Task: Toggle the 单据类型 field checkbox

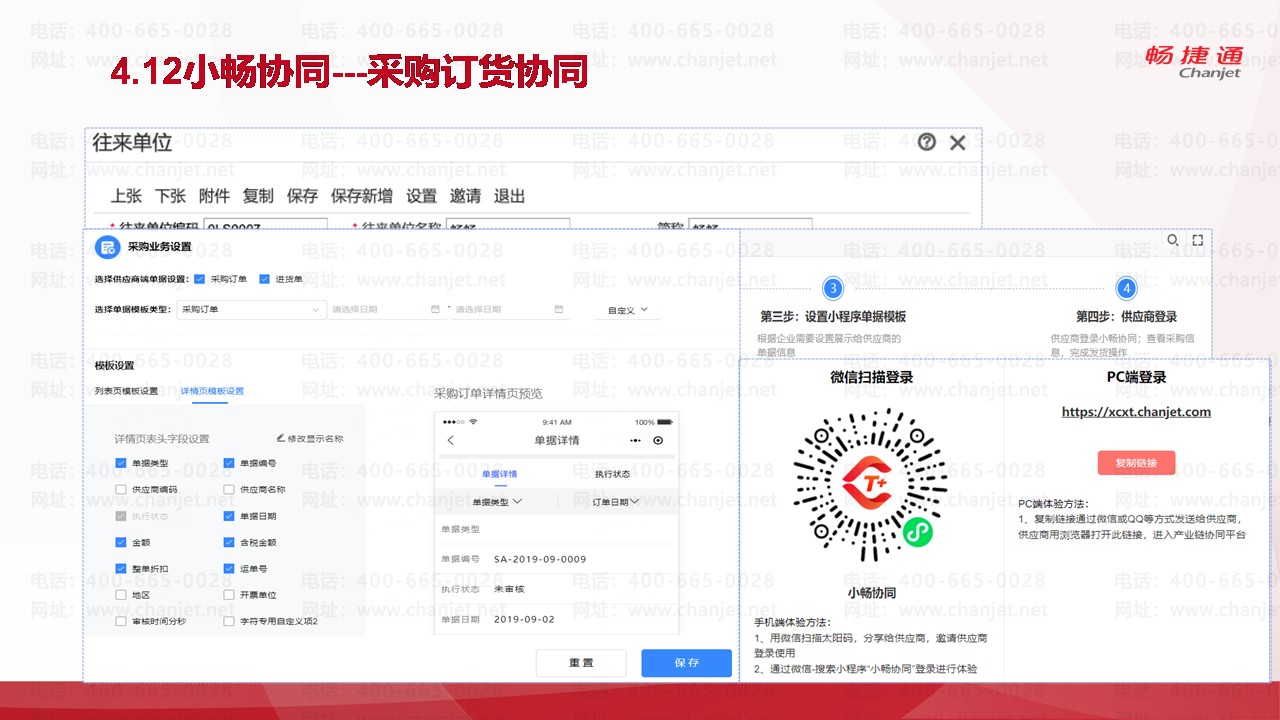Action: point(121,463)
